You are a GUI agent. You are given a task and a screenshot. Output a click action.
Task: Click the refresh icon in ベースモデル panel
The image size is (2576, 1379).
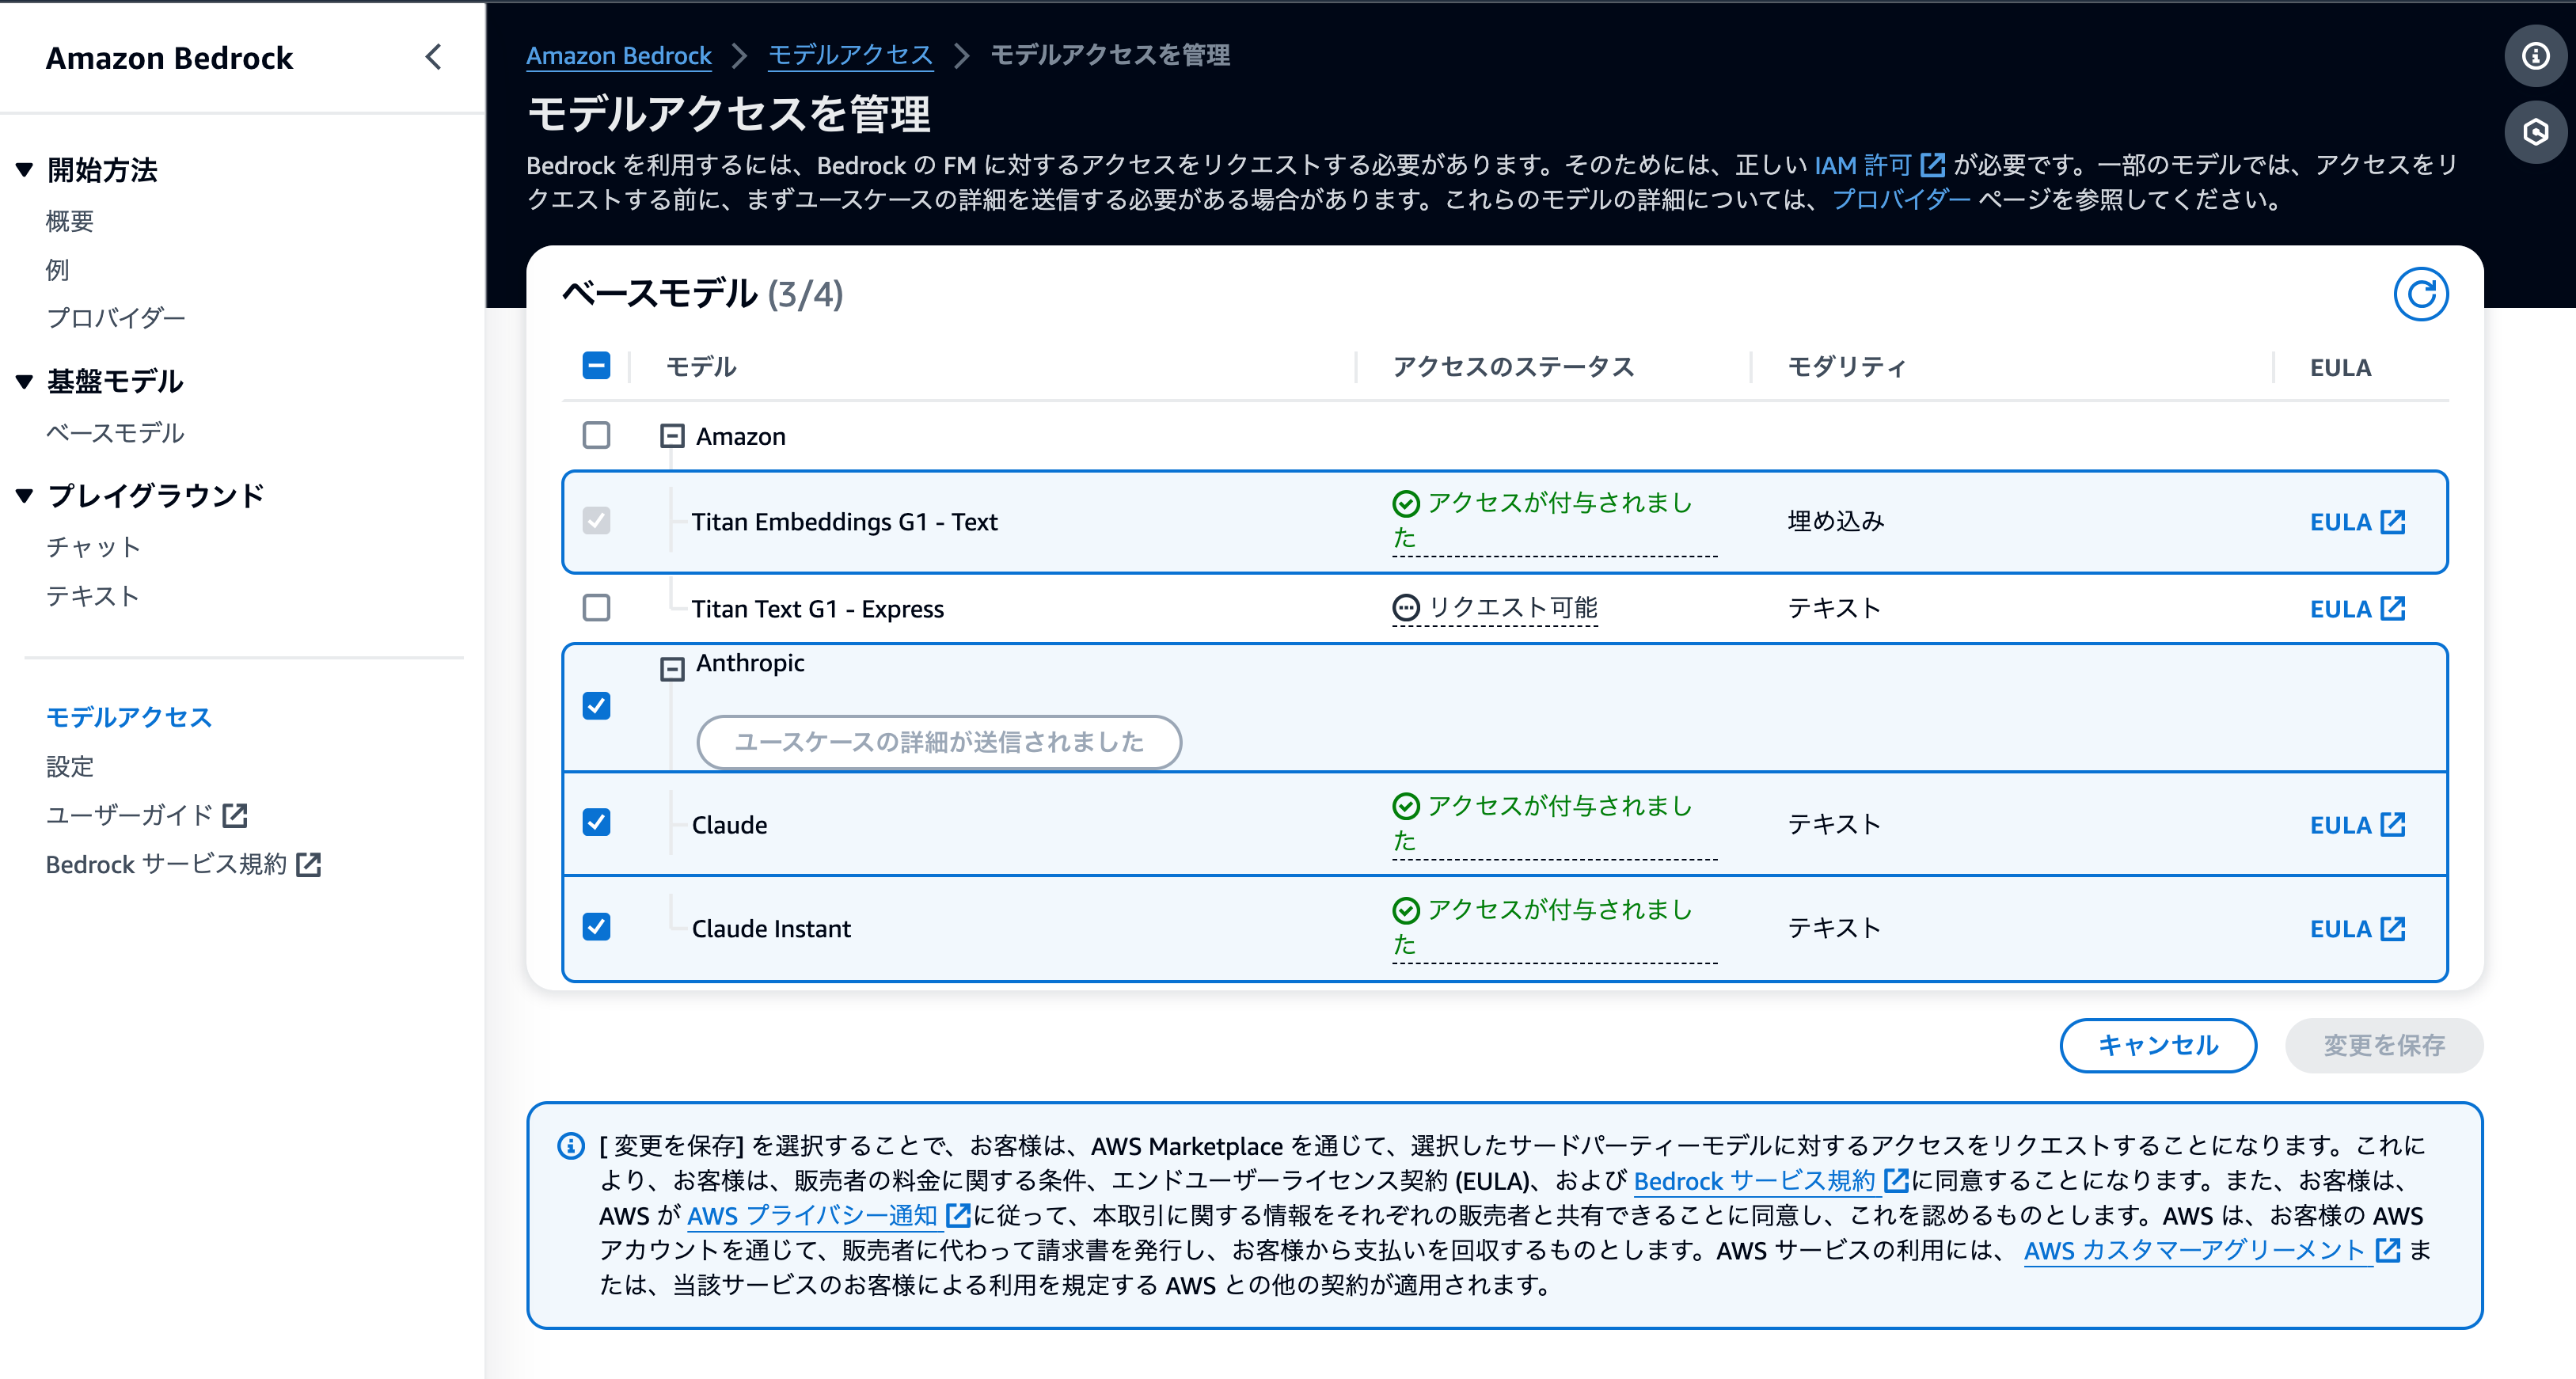click(x=2420, y=294)
